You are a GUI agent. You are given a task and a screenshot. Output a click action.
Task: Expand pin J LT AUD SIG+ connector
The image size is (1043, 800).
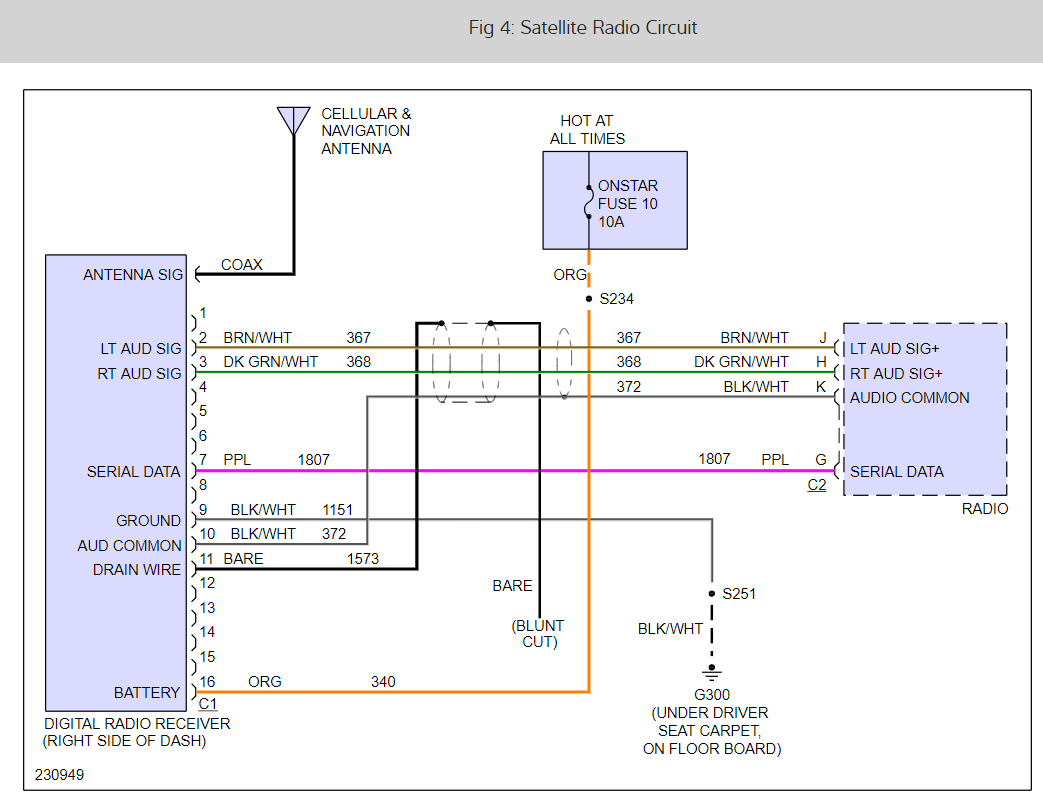pos(836,347)
